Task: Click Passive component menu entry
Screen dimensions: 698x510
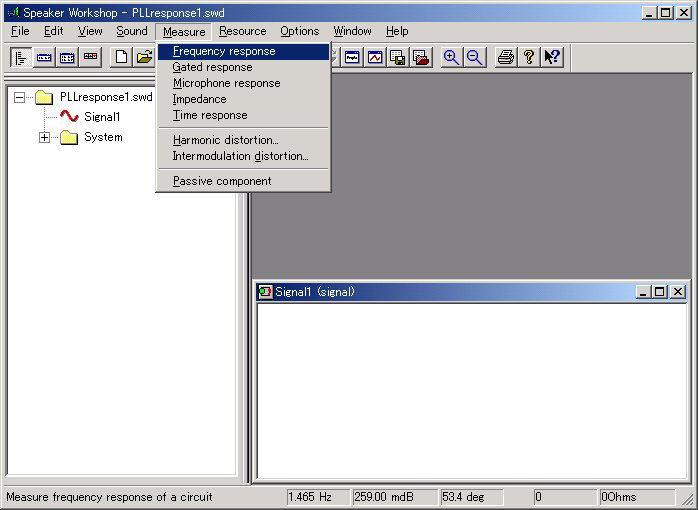Action: (221, 181)
